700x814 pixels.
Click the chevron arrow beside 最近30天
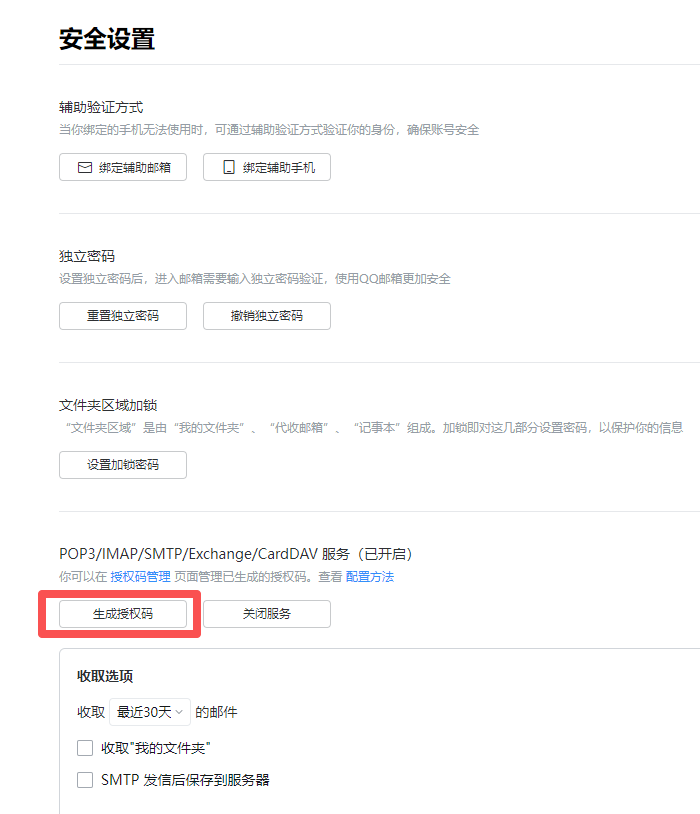tap(179, 712)
